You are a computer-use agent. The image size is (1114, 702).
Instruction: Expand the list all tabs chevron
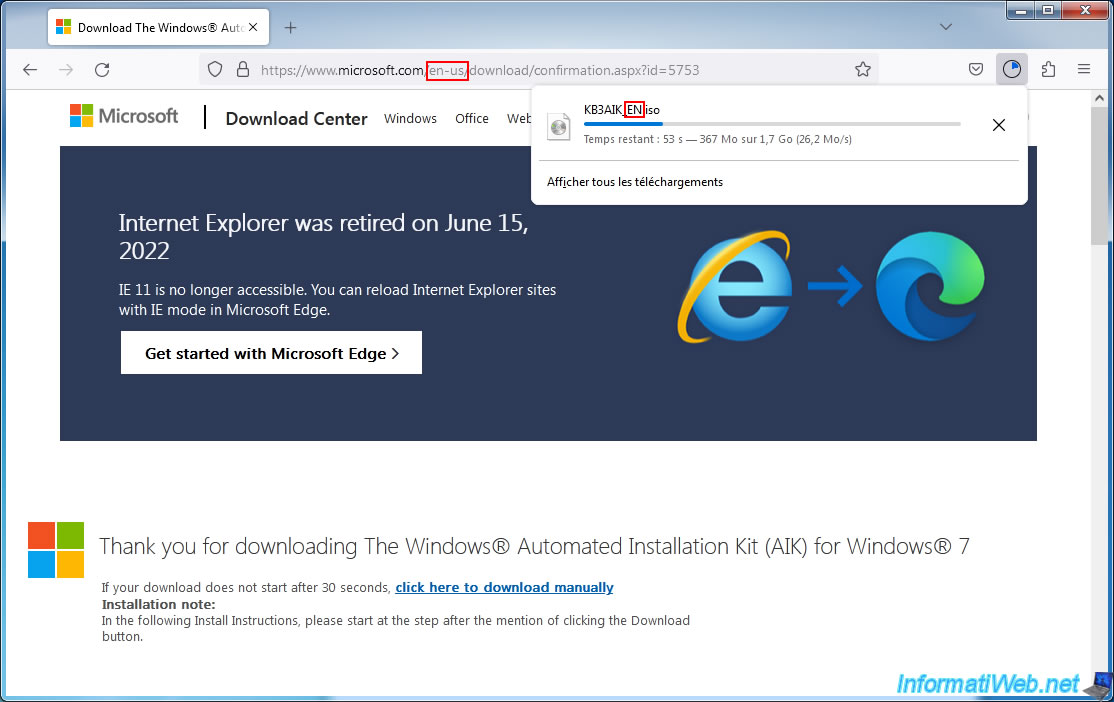pos(946,28)
